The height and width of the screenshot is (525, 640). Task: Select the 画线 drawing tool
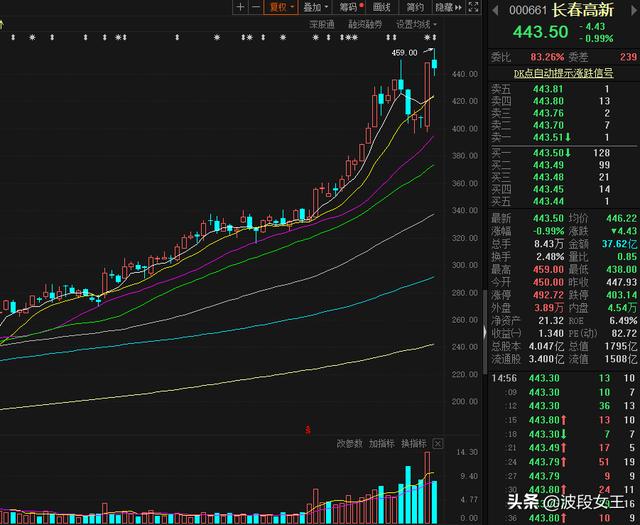(x=382, y=7)
